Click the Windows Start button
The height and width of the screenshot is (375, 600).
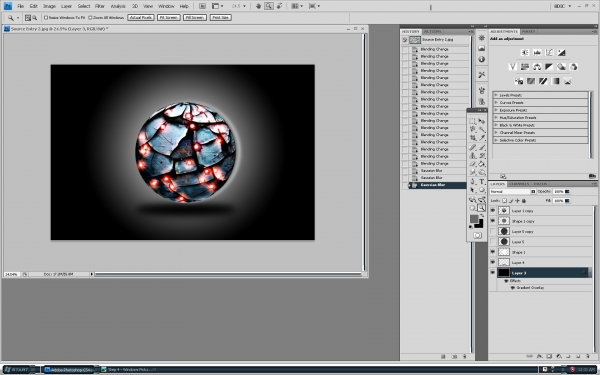18,370
